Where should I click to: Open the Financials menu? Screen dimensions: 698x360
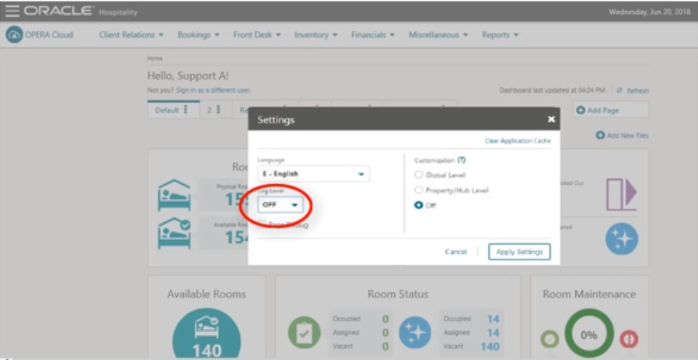tap(373, 35)
